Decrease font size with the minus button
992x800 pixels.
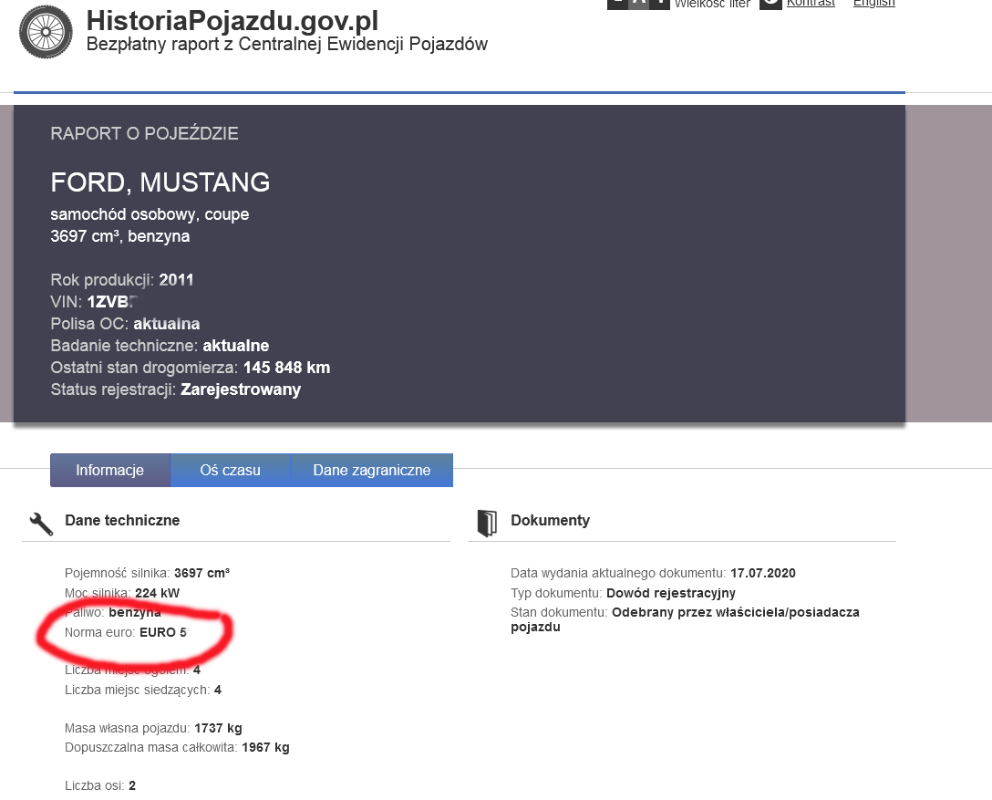pyautogui.click(x=618, y=3)
